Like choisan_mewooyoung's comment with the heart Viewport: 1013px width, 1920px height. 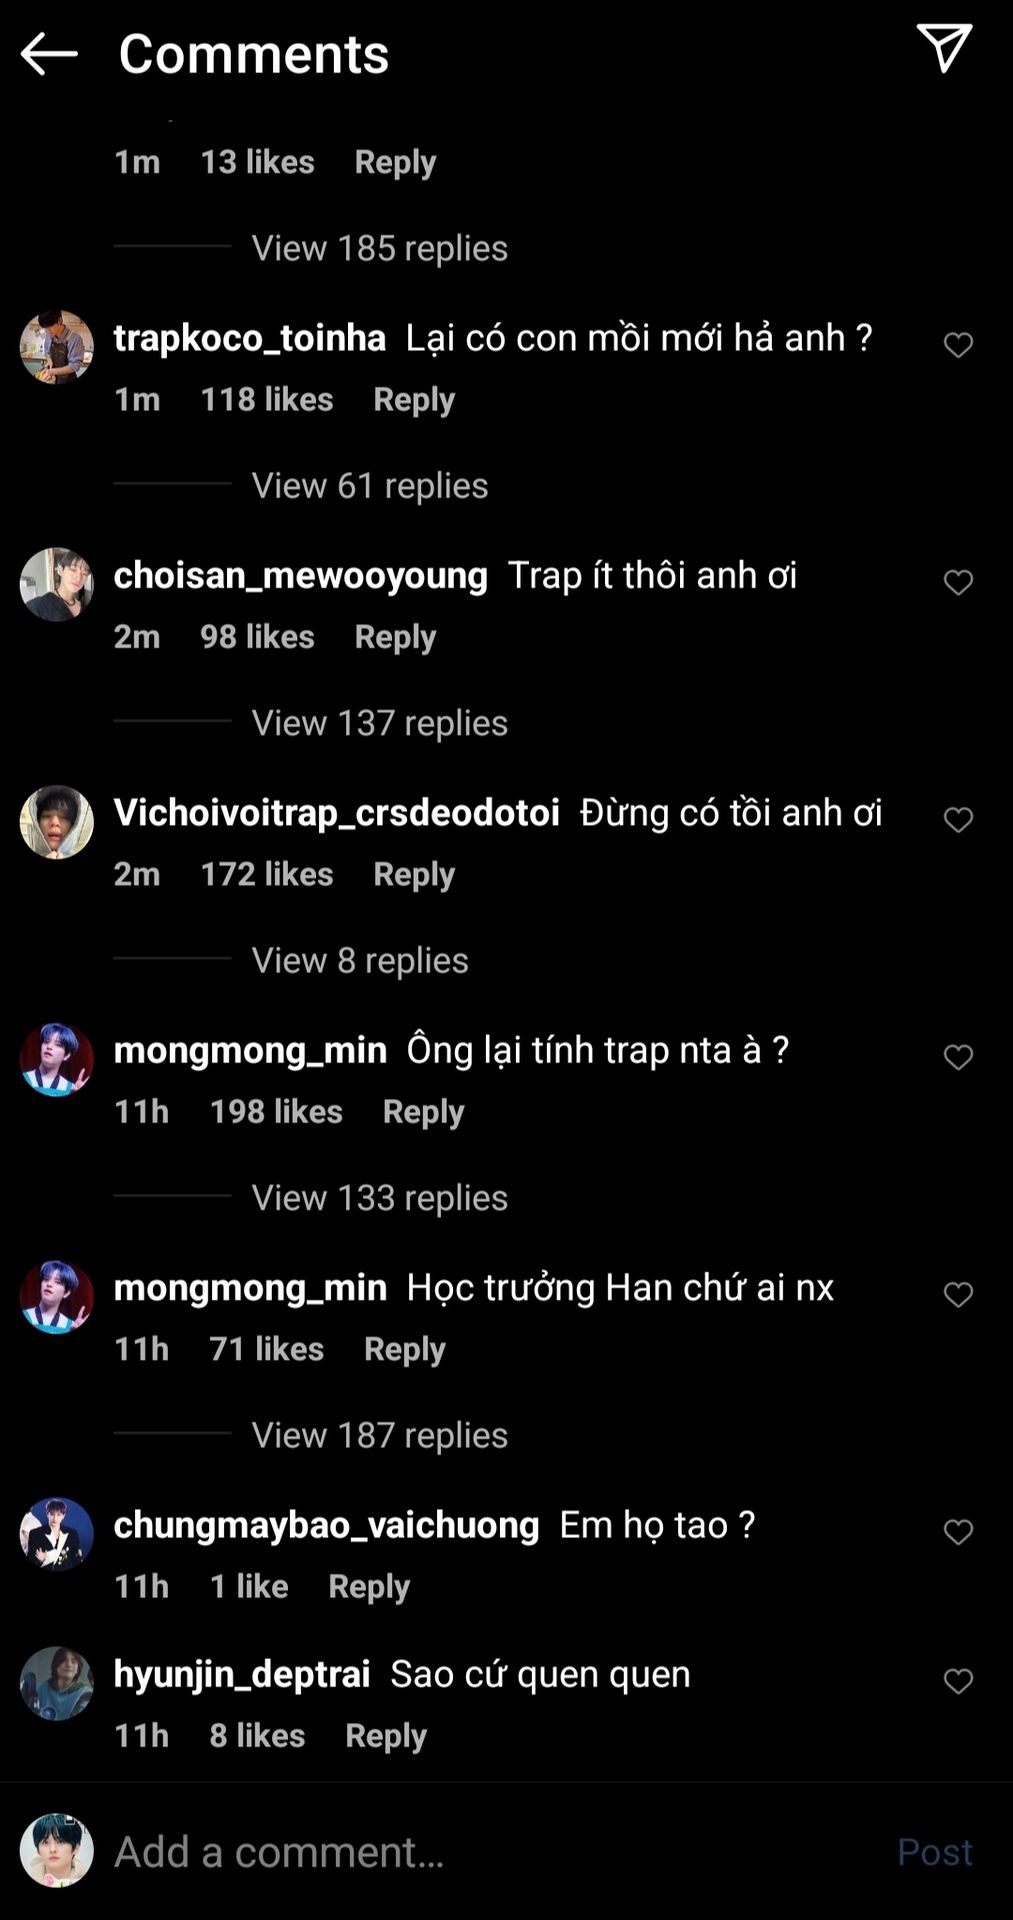(x=958, y=582)
